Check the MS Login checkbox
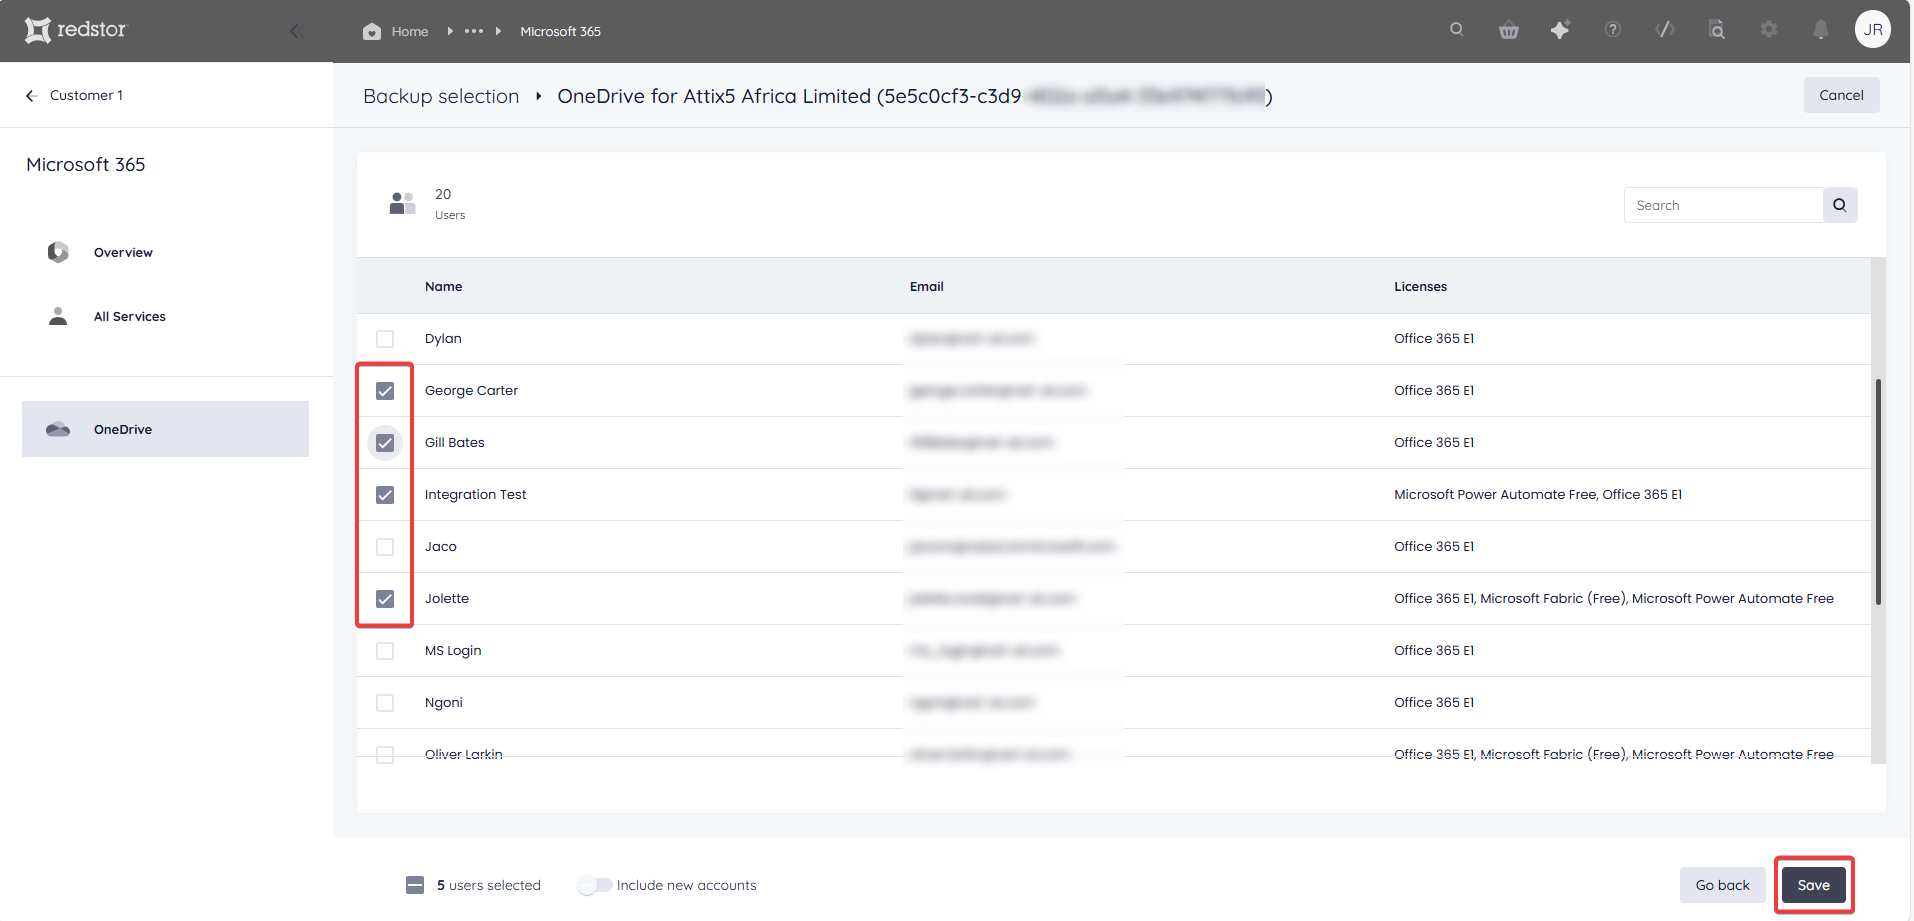This screenshot has height=921, width=1914. (385, 651)
